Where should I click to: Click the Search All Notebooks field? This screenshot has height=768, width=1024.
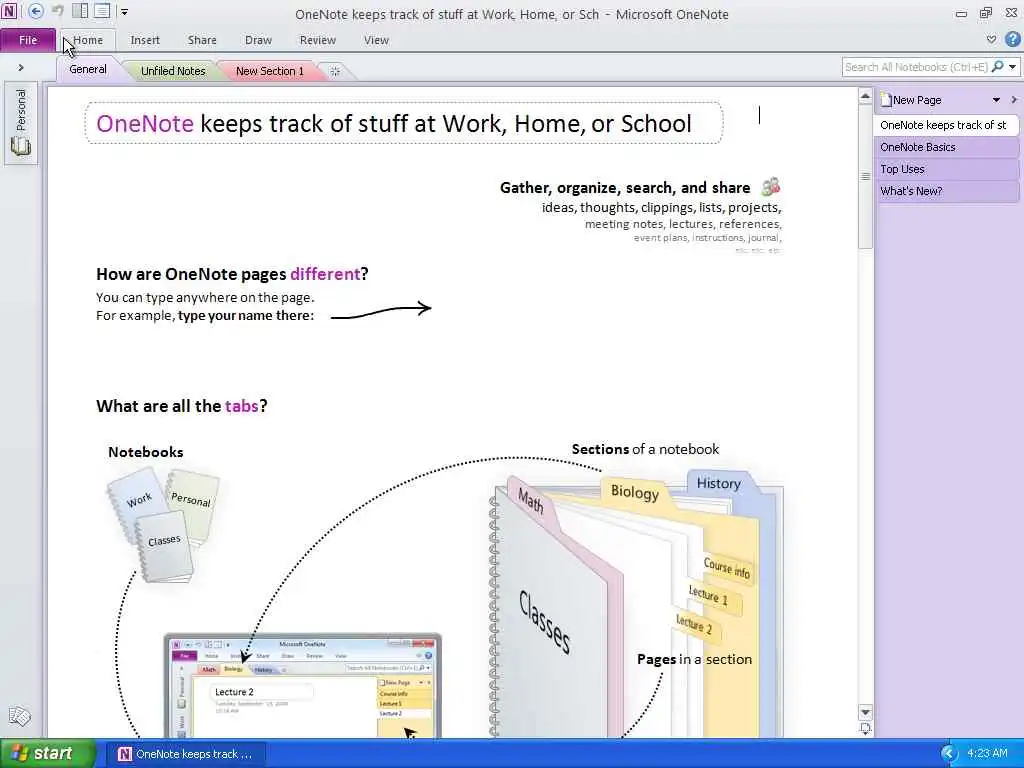click(x=916, y=67)
